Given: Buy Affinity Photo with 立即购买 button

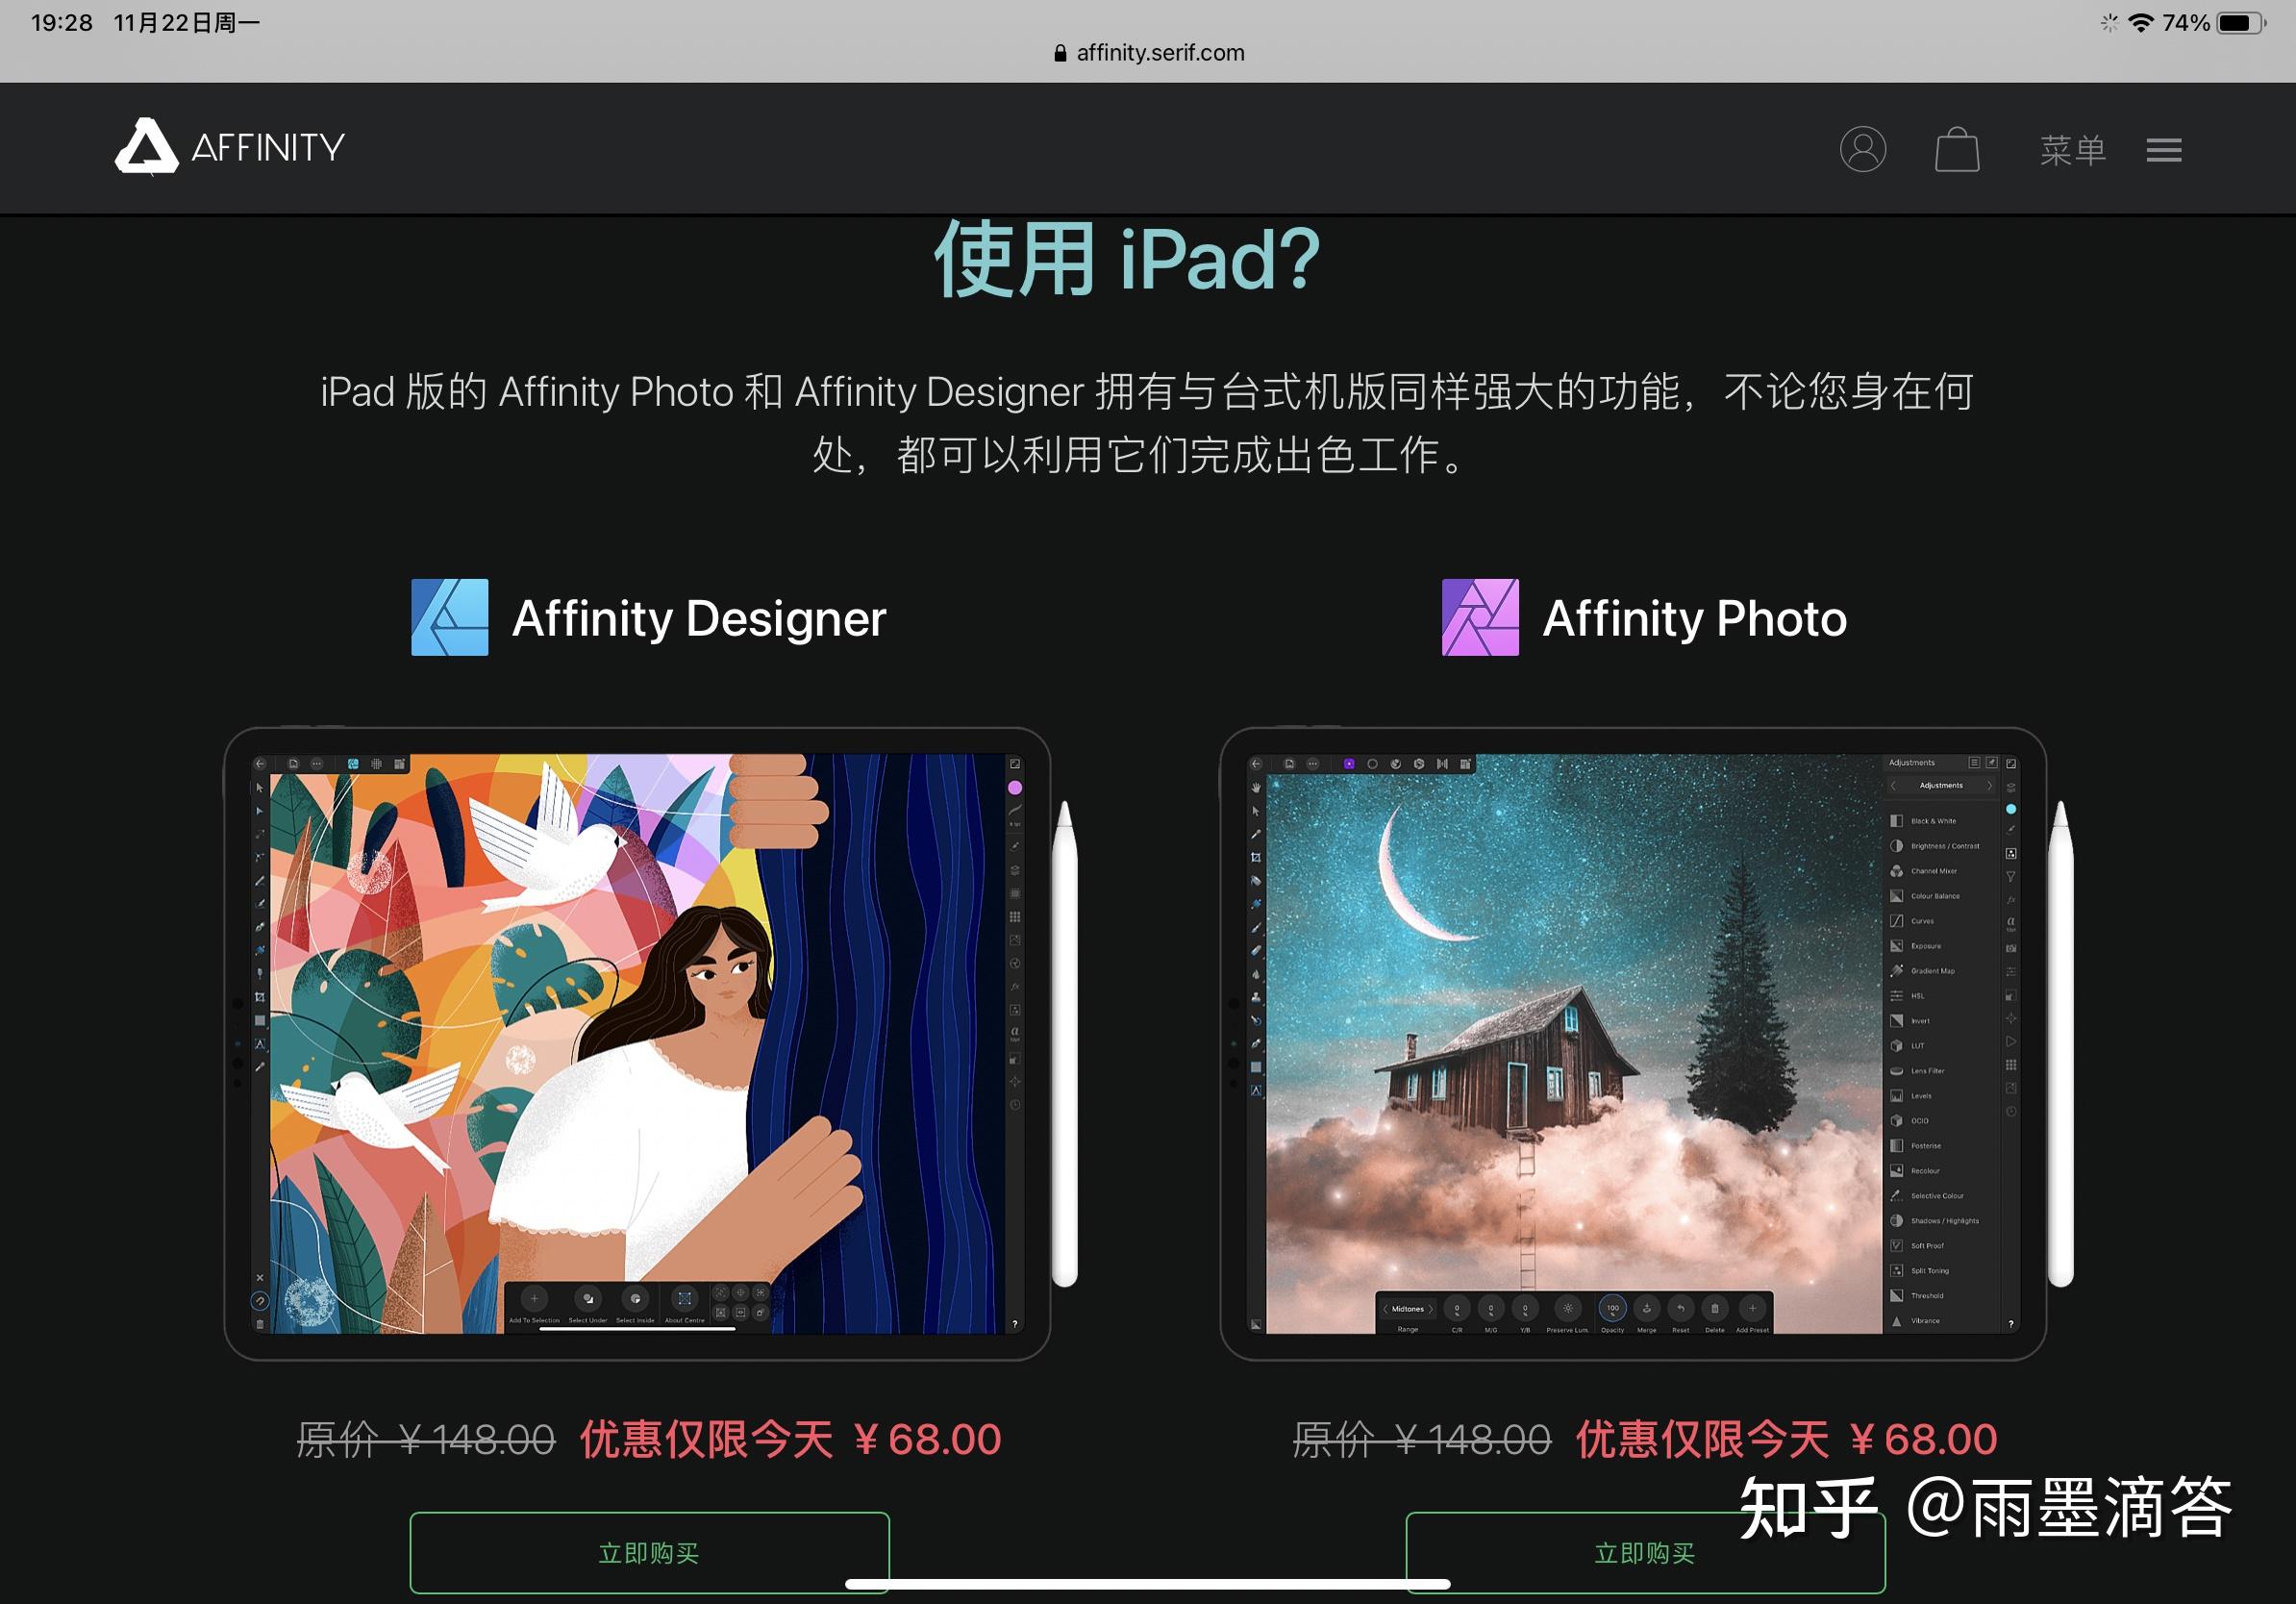Looking at the screenshot, I should (x=1645, y=1552).
